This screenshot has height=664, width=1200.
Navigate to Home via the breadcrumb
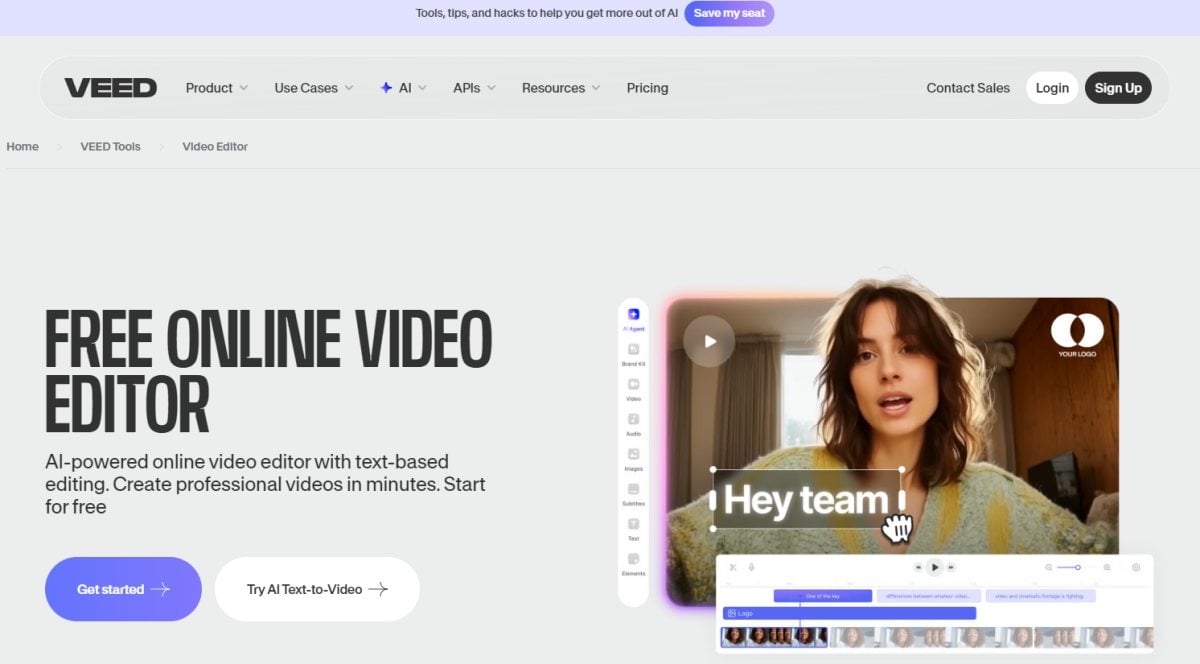click(x=22, y=146)
